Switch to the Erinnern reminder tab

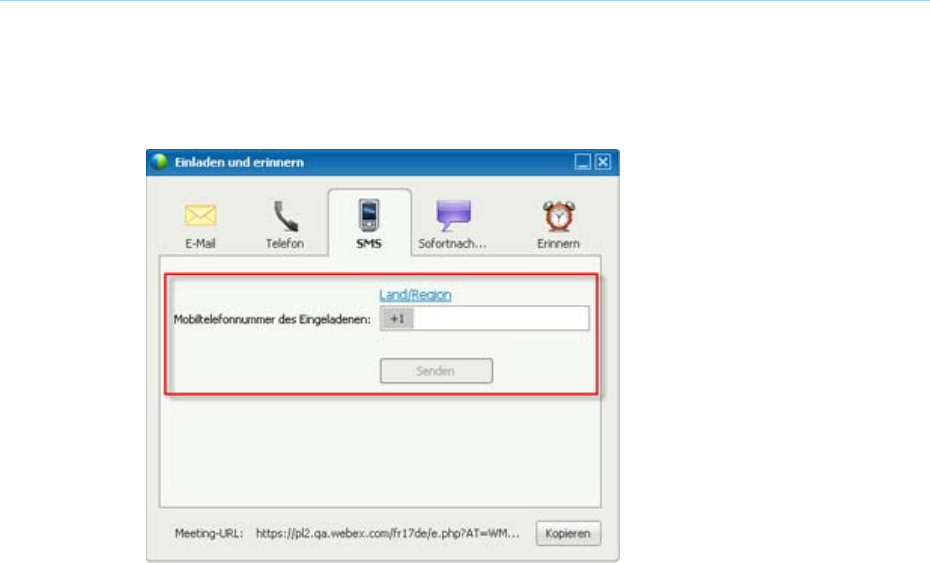click(558, 224)
